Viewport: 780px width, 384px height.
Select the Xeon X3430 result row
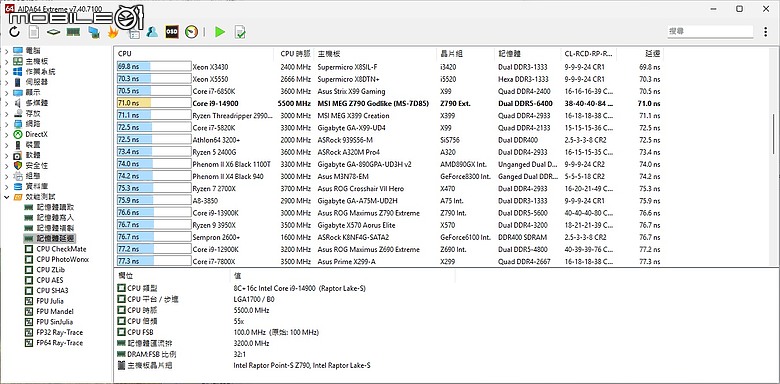coord(389,67)
